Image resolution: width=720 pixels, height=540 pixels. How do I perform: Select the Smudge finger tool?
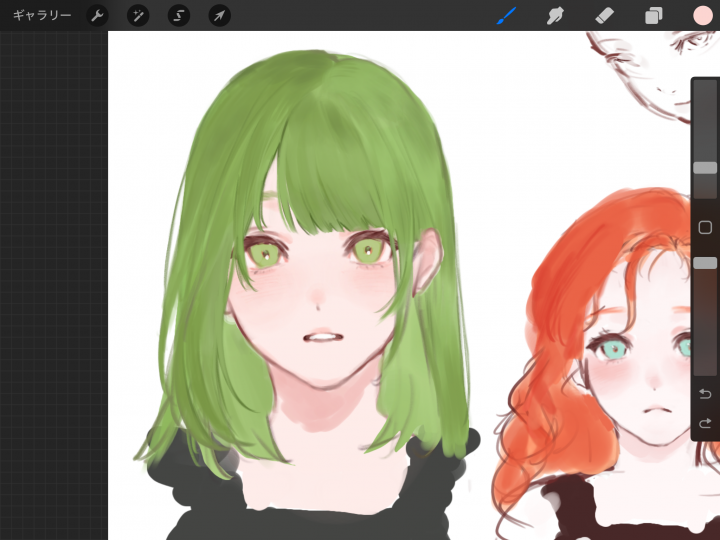click(555, 16)
